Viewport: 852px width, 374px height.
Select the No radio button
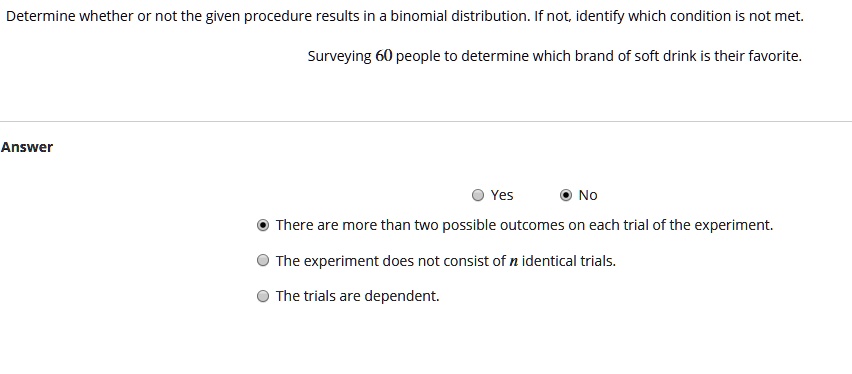566,195
